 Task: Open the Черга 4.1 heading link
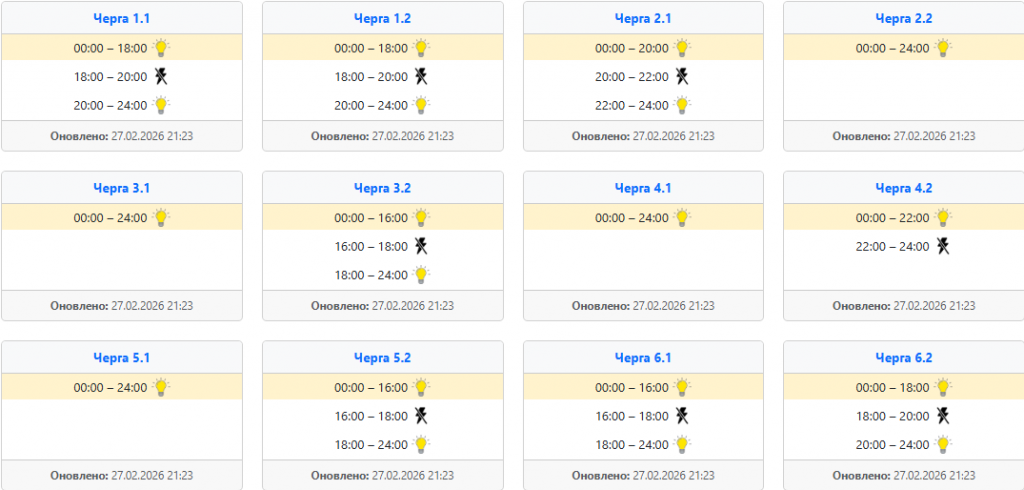[643, 188]
